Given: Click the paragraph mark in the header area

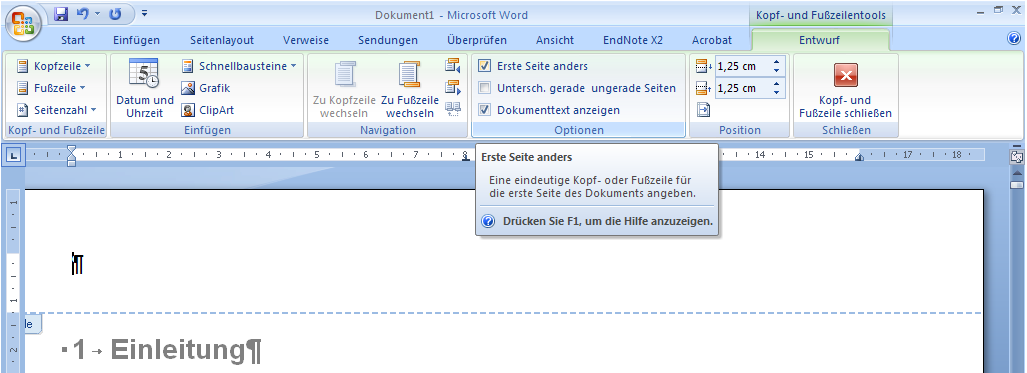Looking at the screenshot, I should point(78,264).
